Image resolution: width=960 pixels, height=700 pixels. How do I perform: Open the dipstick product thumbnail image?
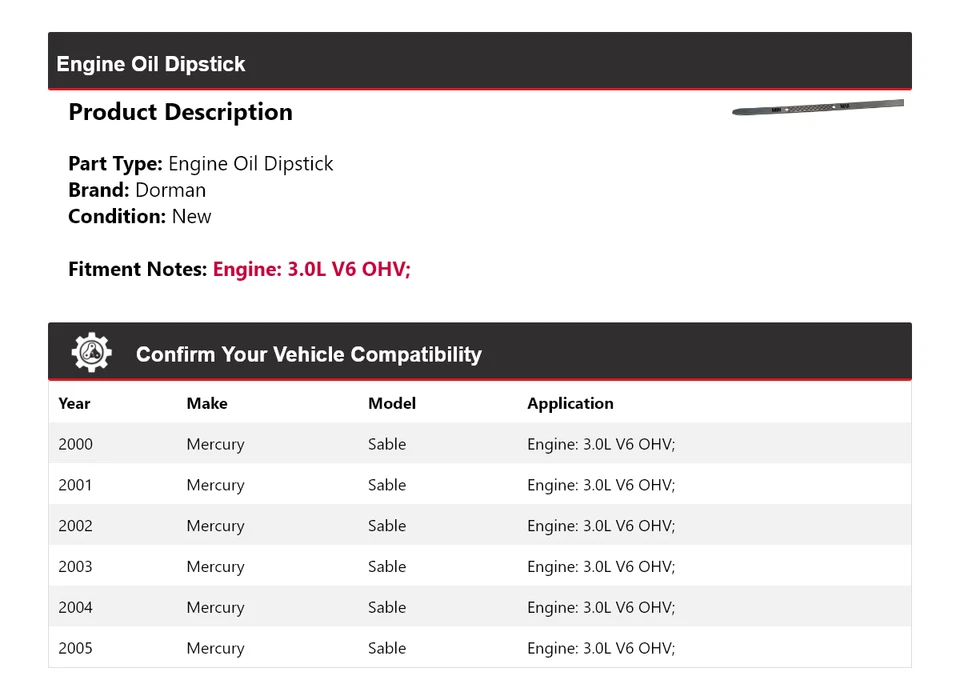click(817, 107)
